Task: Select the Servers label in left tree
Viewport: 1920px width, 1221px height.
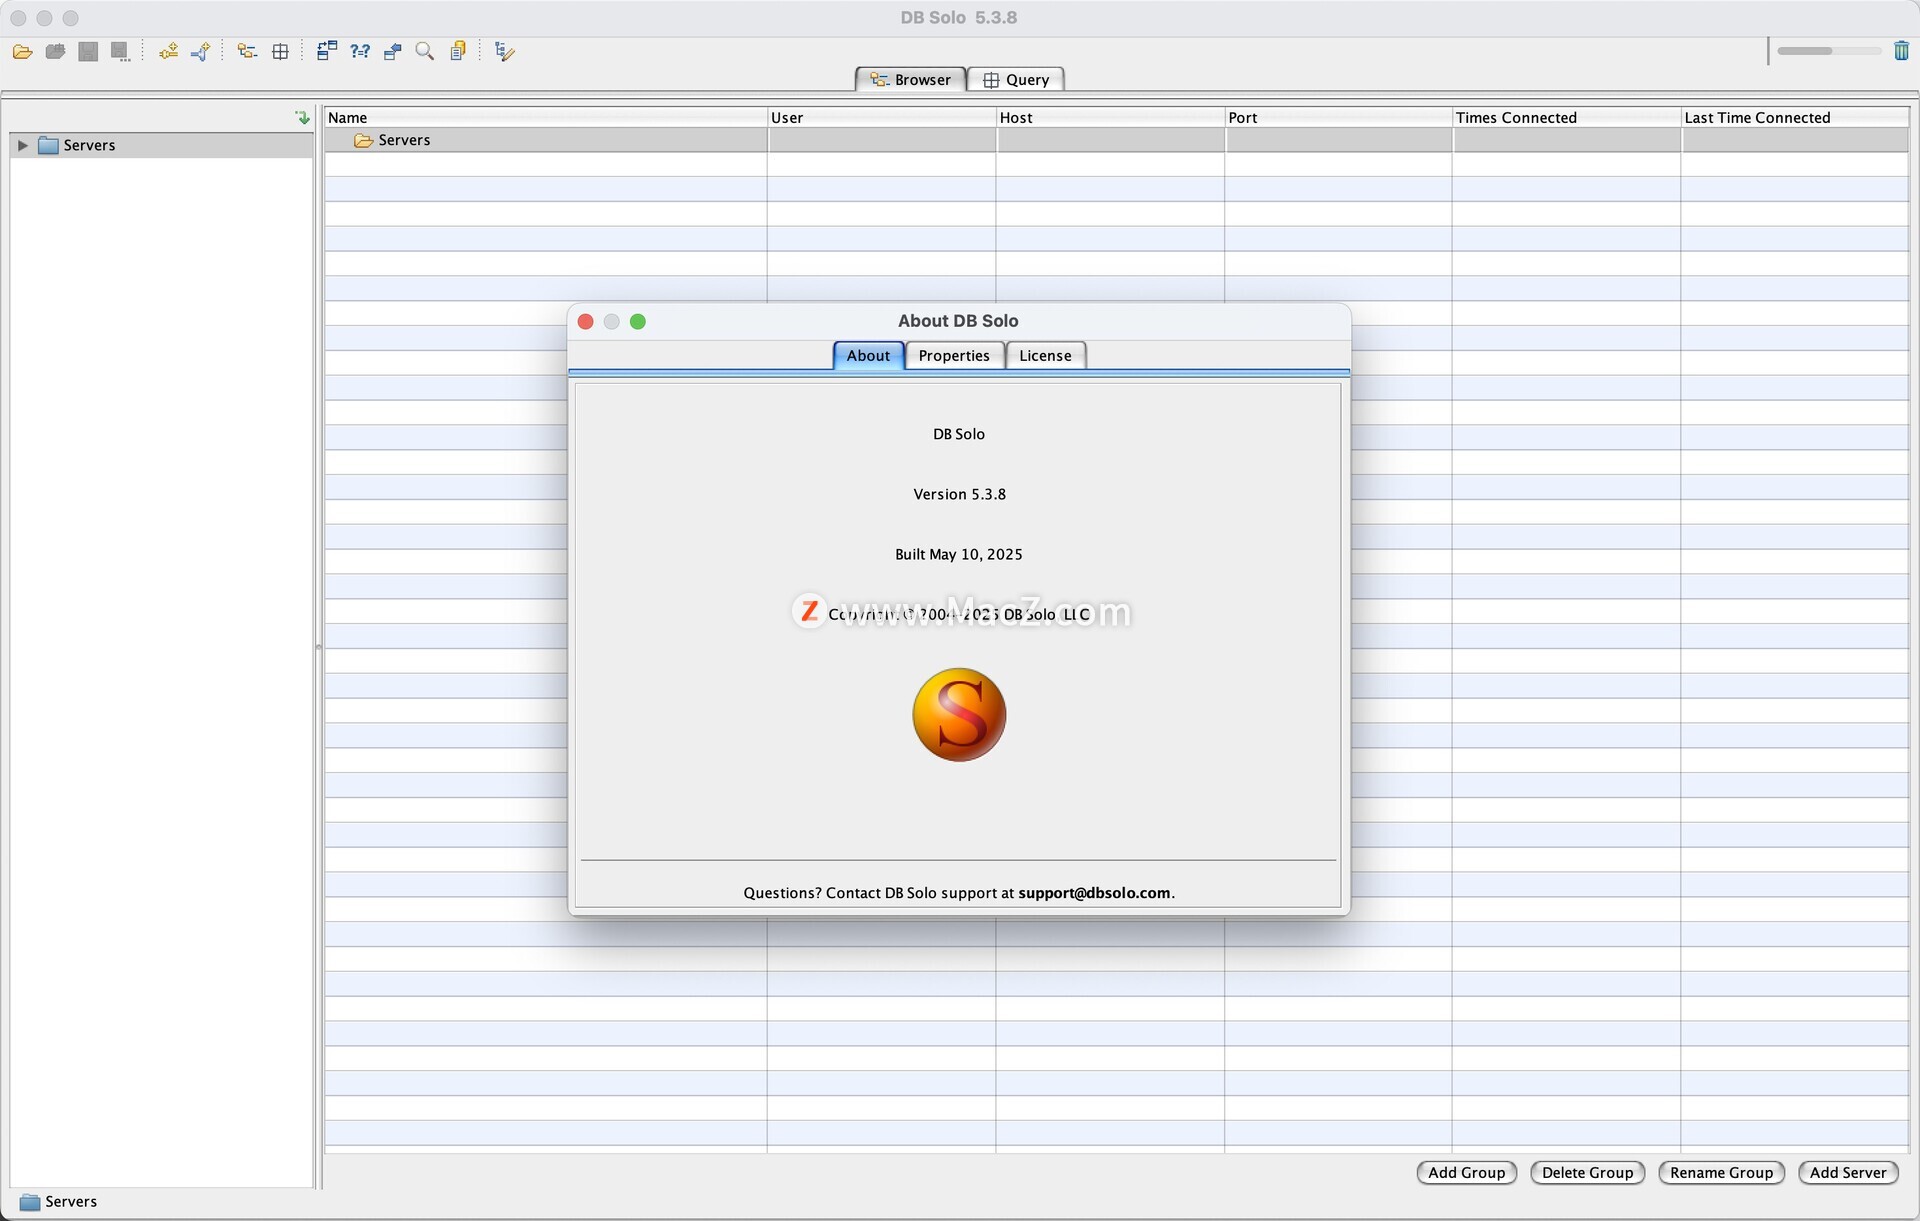Action: click(x=89, y=146)
